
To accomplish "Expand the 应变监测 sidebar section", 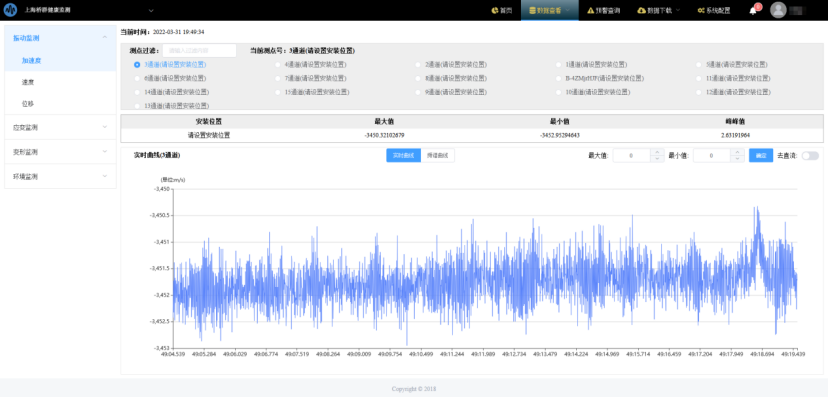I will [x=60, y=127].
